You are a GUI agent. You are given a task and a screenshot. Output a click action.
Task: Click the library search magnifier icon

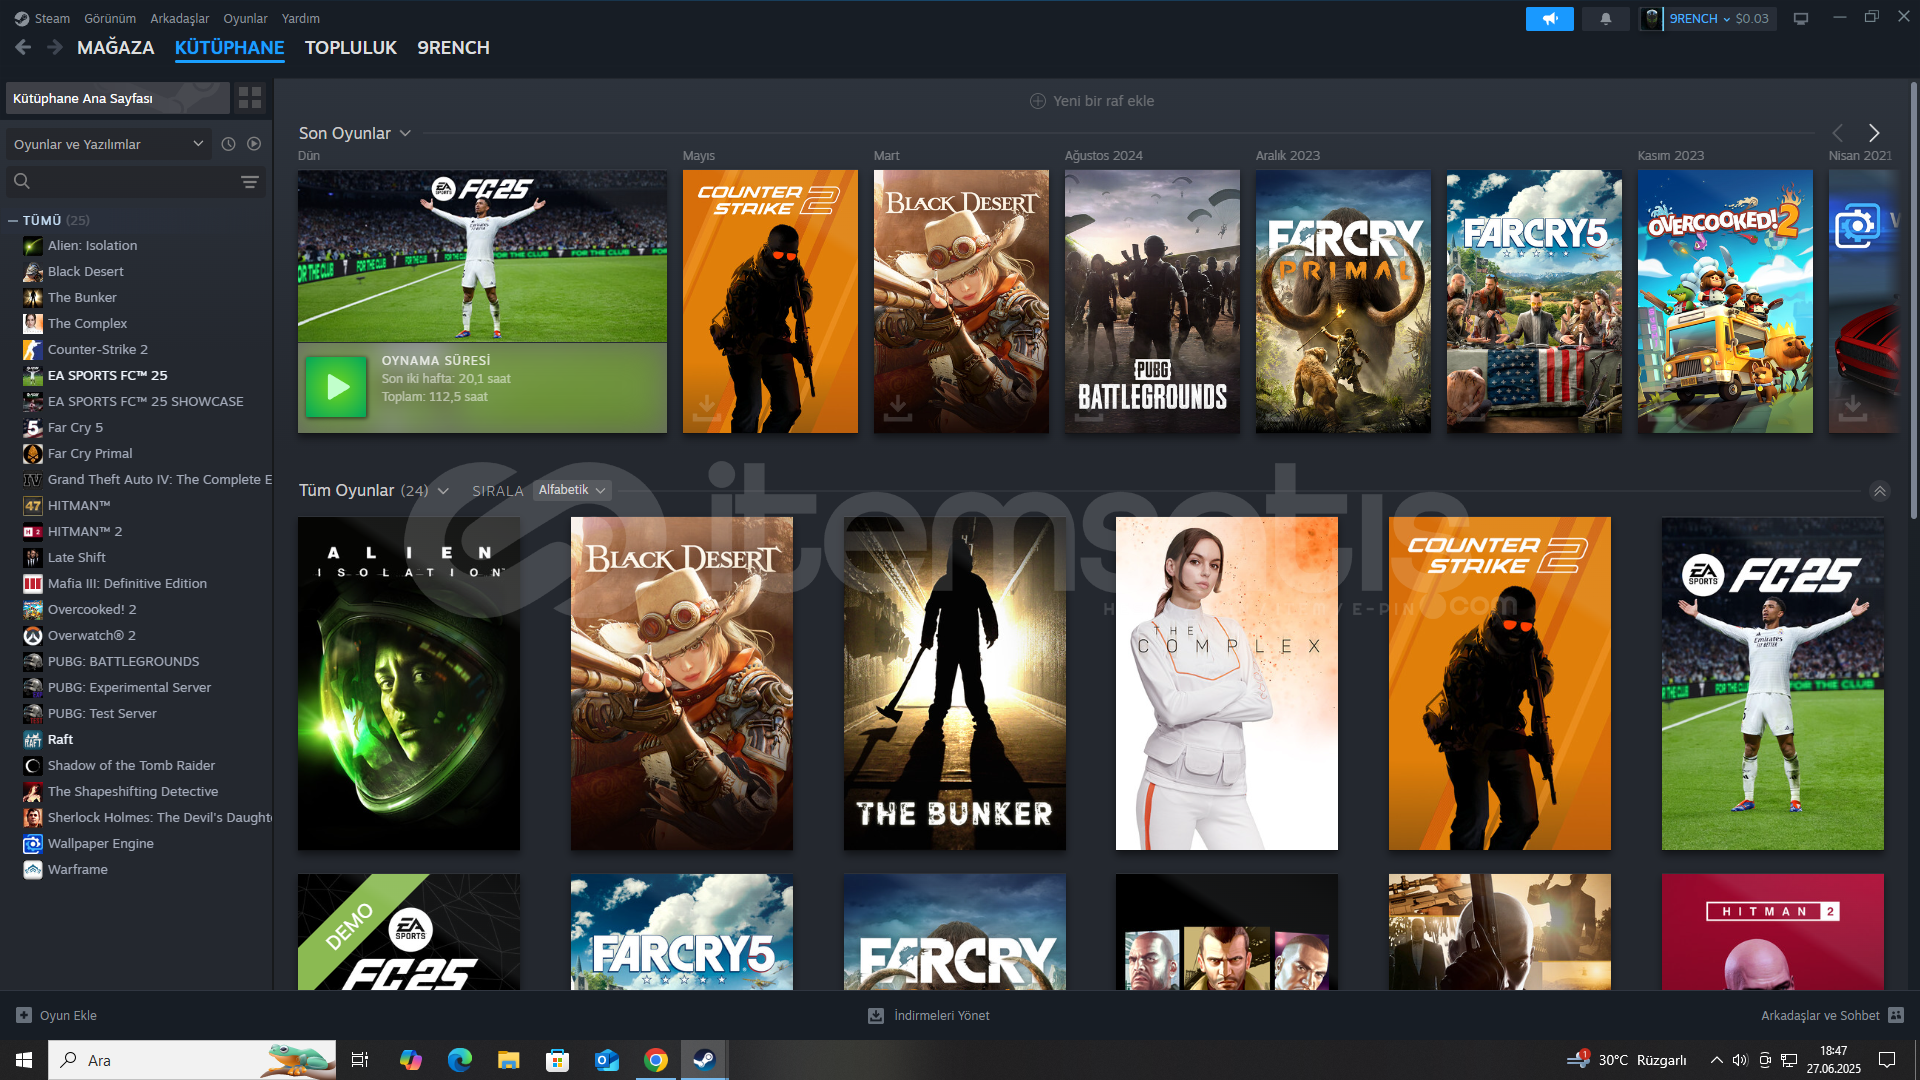tap(22, 181)
